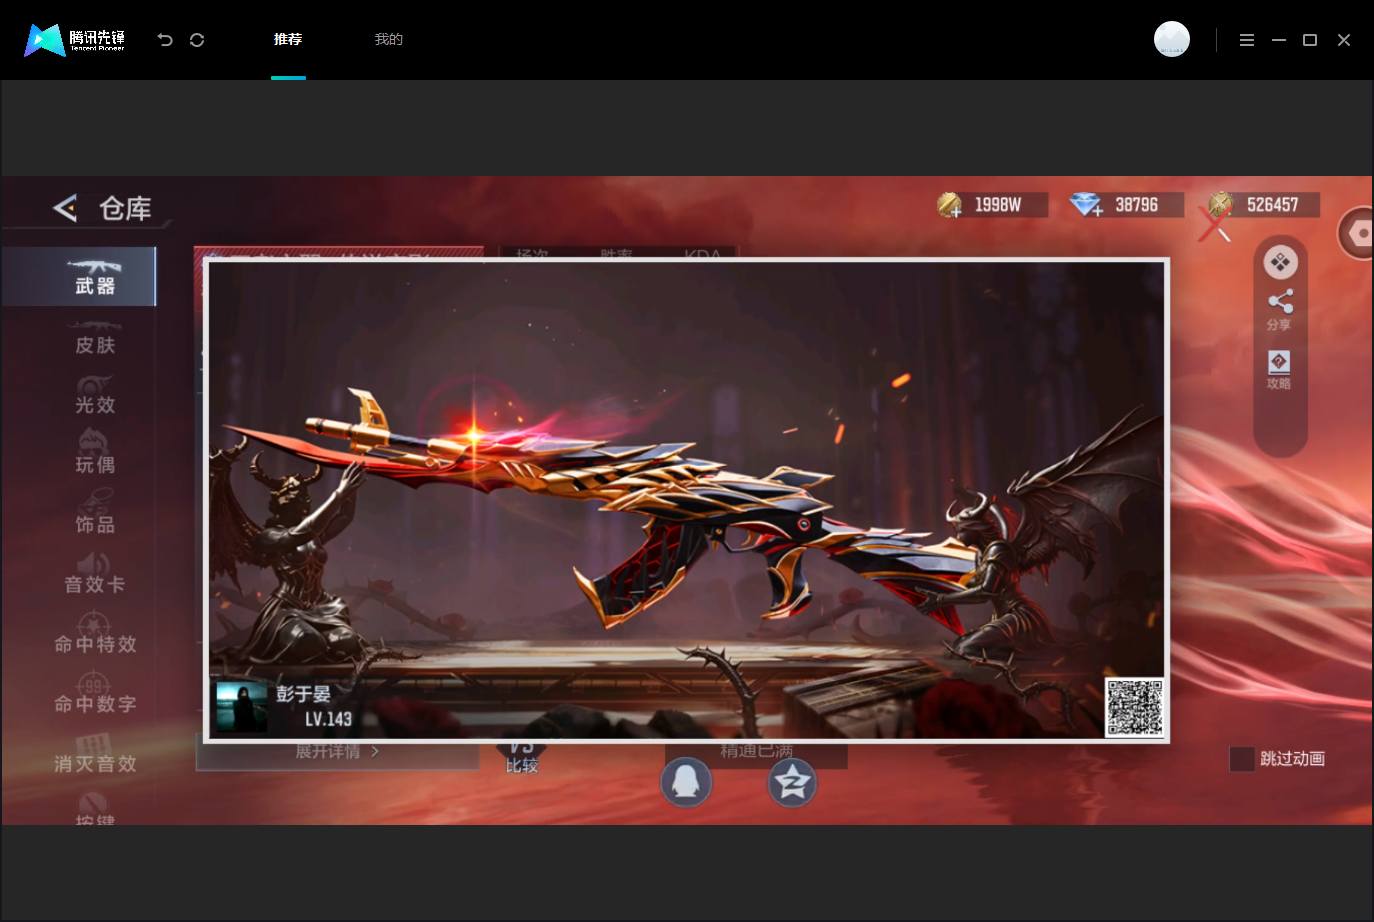The height and width of the screenshot is (922, 1374).
Task: Click the bell notification round icon
Action: (x=686, y=782)
